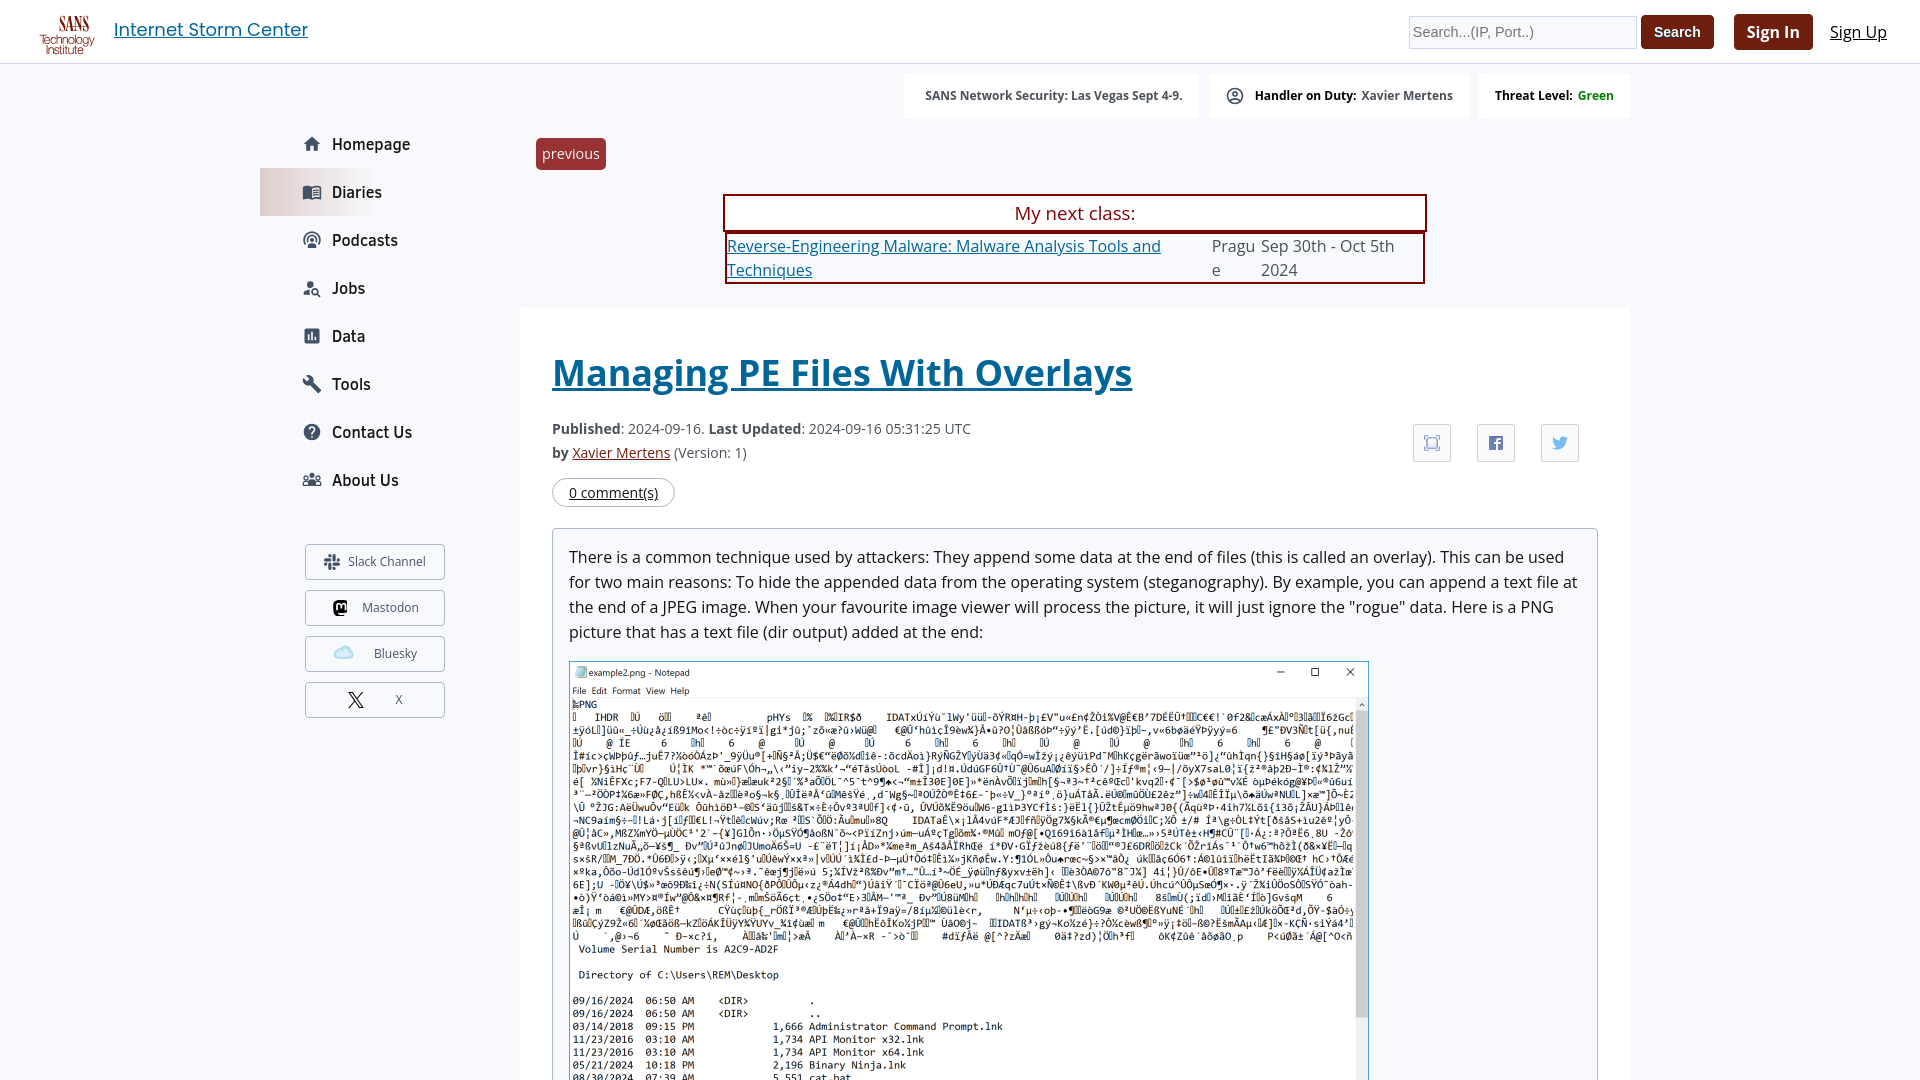This screenshot has width=1920, height=1080.
Task: Click 'Sep 30th - Oct 5th 2024' date text
Action: (x=1328, y=258)
